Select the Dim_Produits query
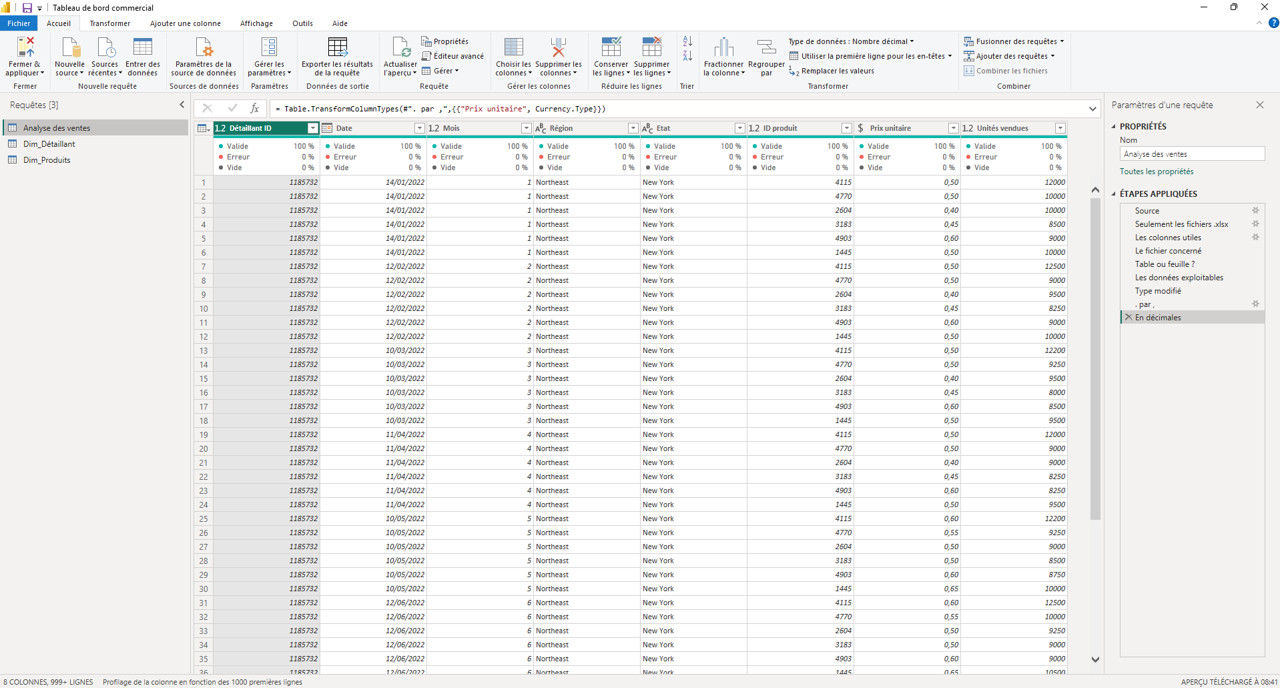1280x688 pixels. [47, 160]
